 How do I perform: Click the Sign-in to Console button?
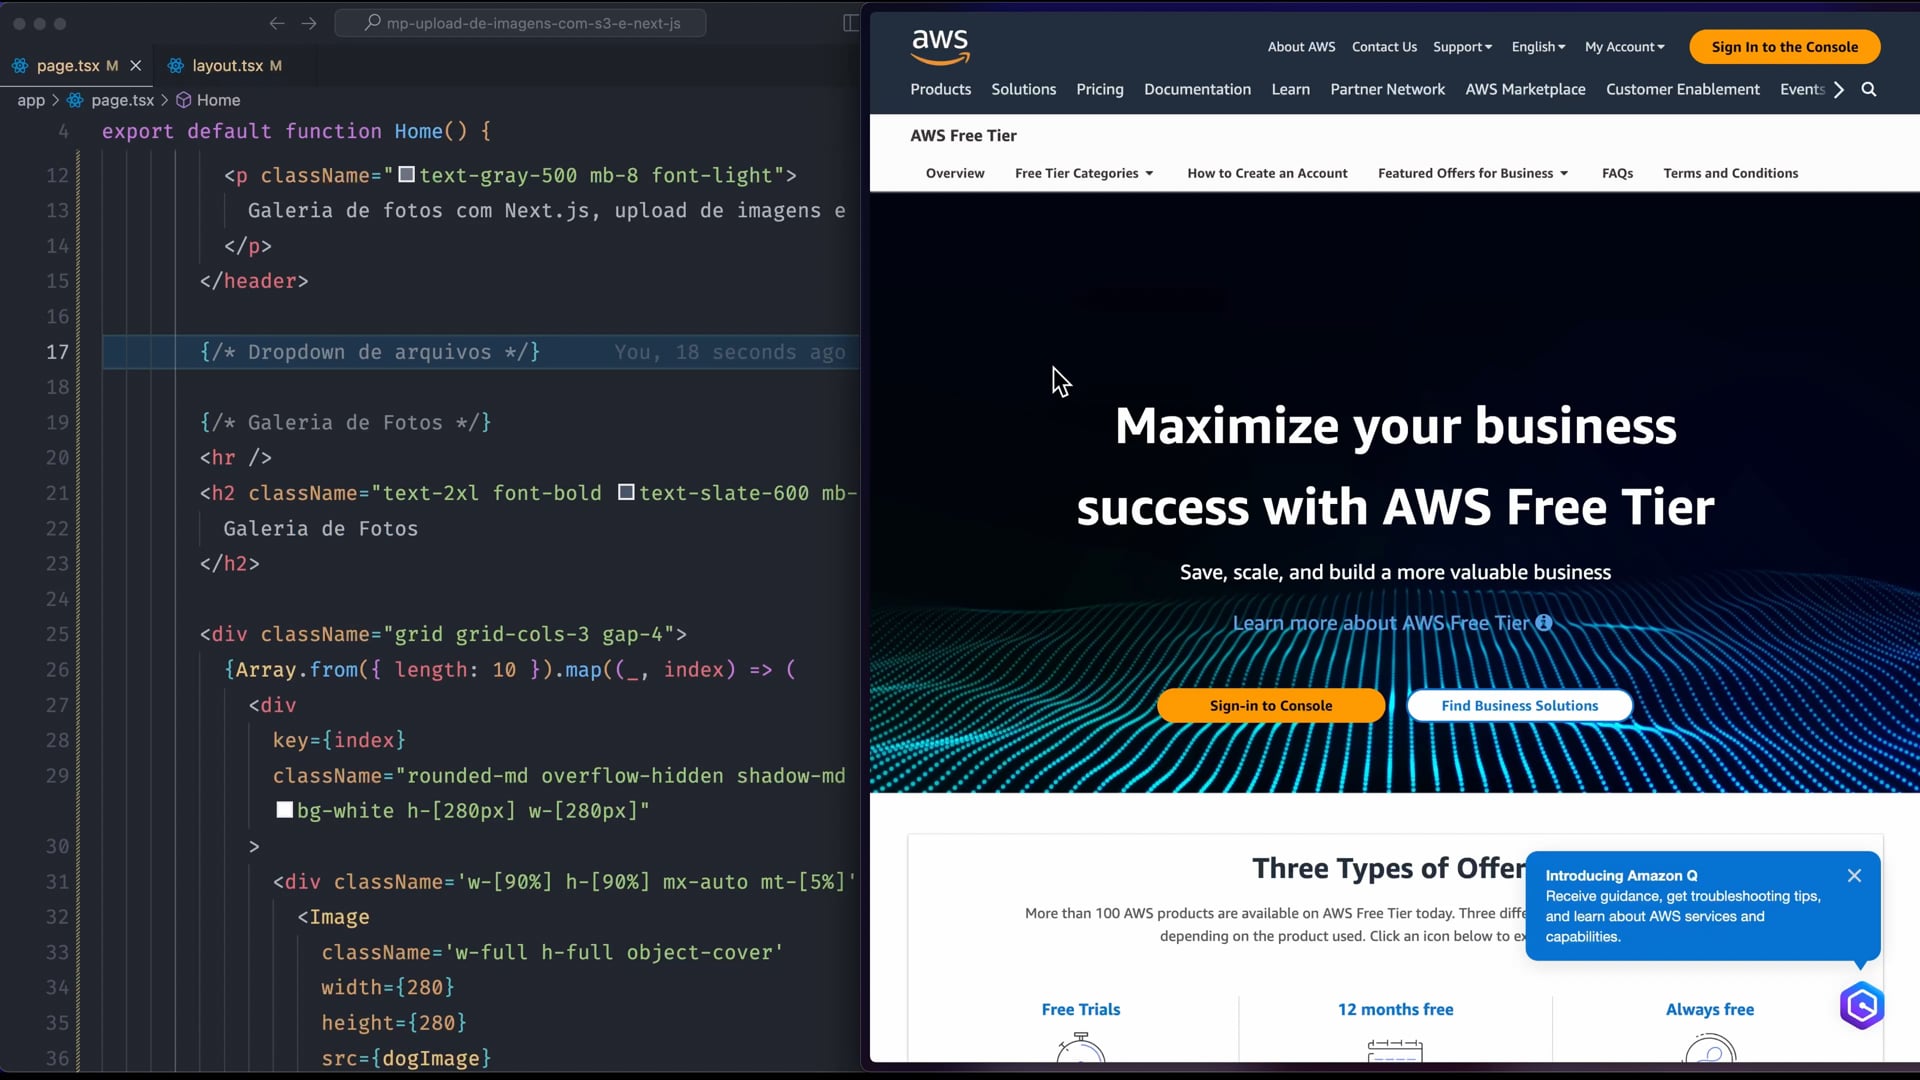click(x=1270, y=706)
